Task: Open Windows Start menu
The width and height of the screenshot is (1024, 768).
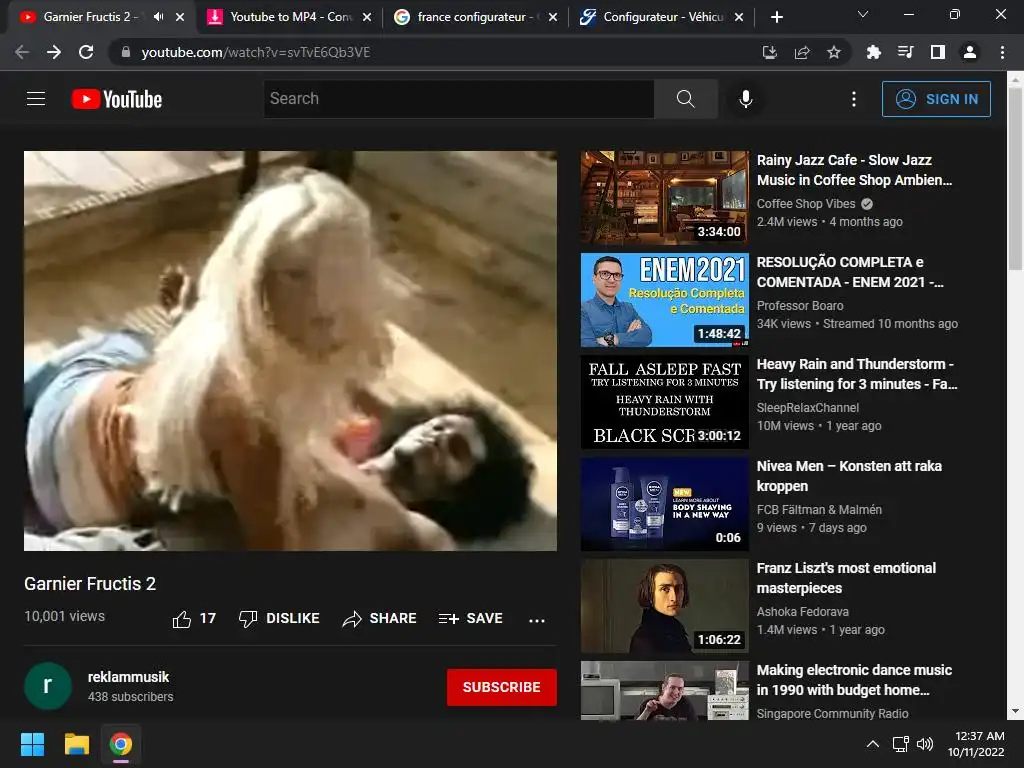Action: (x=32, y=744)
